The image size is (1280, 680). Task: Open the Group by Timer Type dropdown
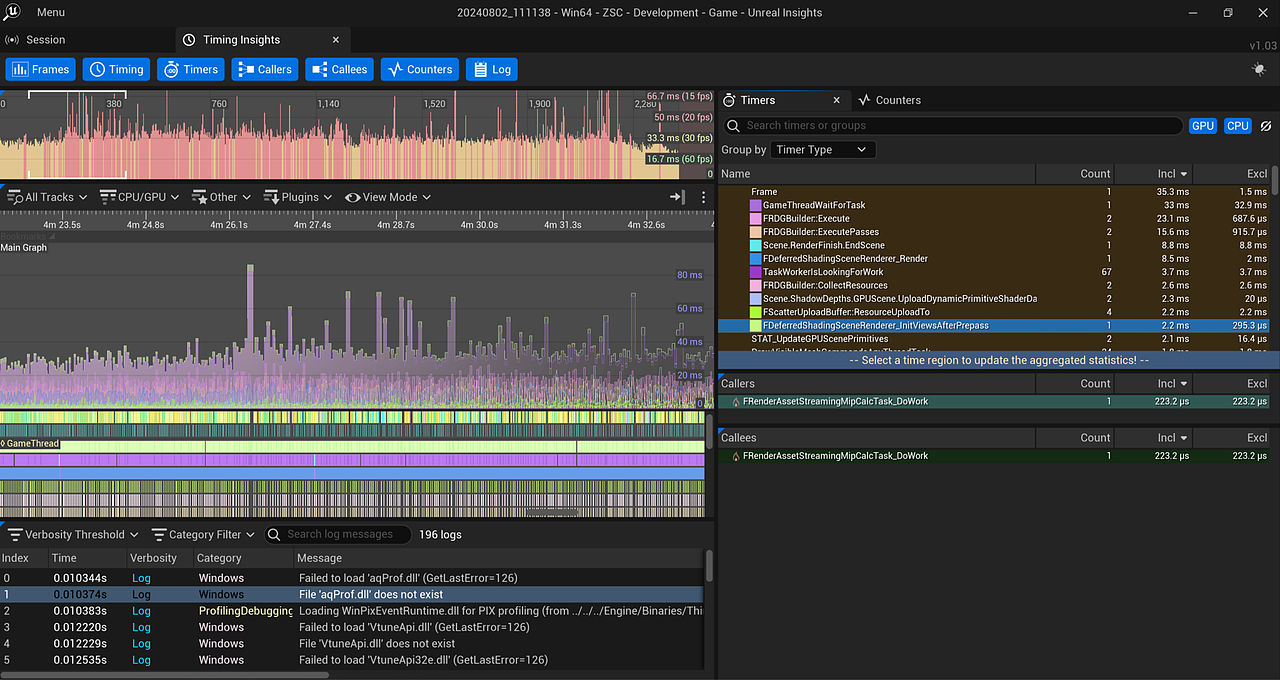(x=821, y=150)
